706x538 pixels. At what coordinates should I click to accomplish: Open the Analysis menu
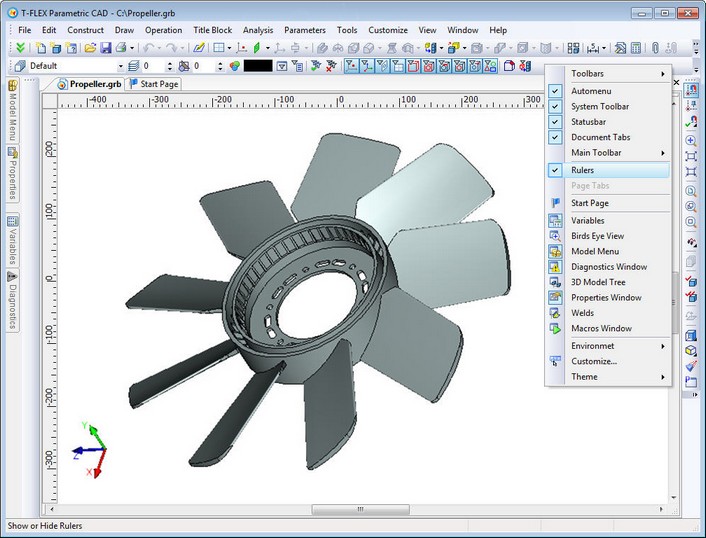click(x=257, y=30)
